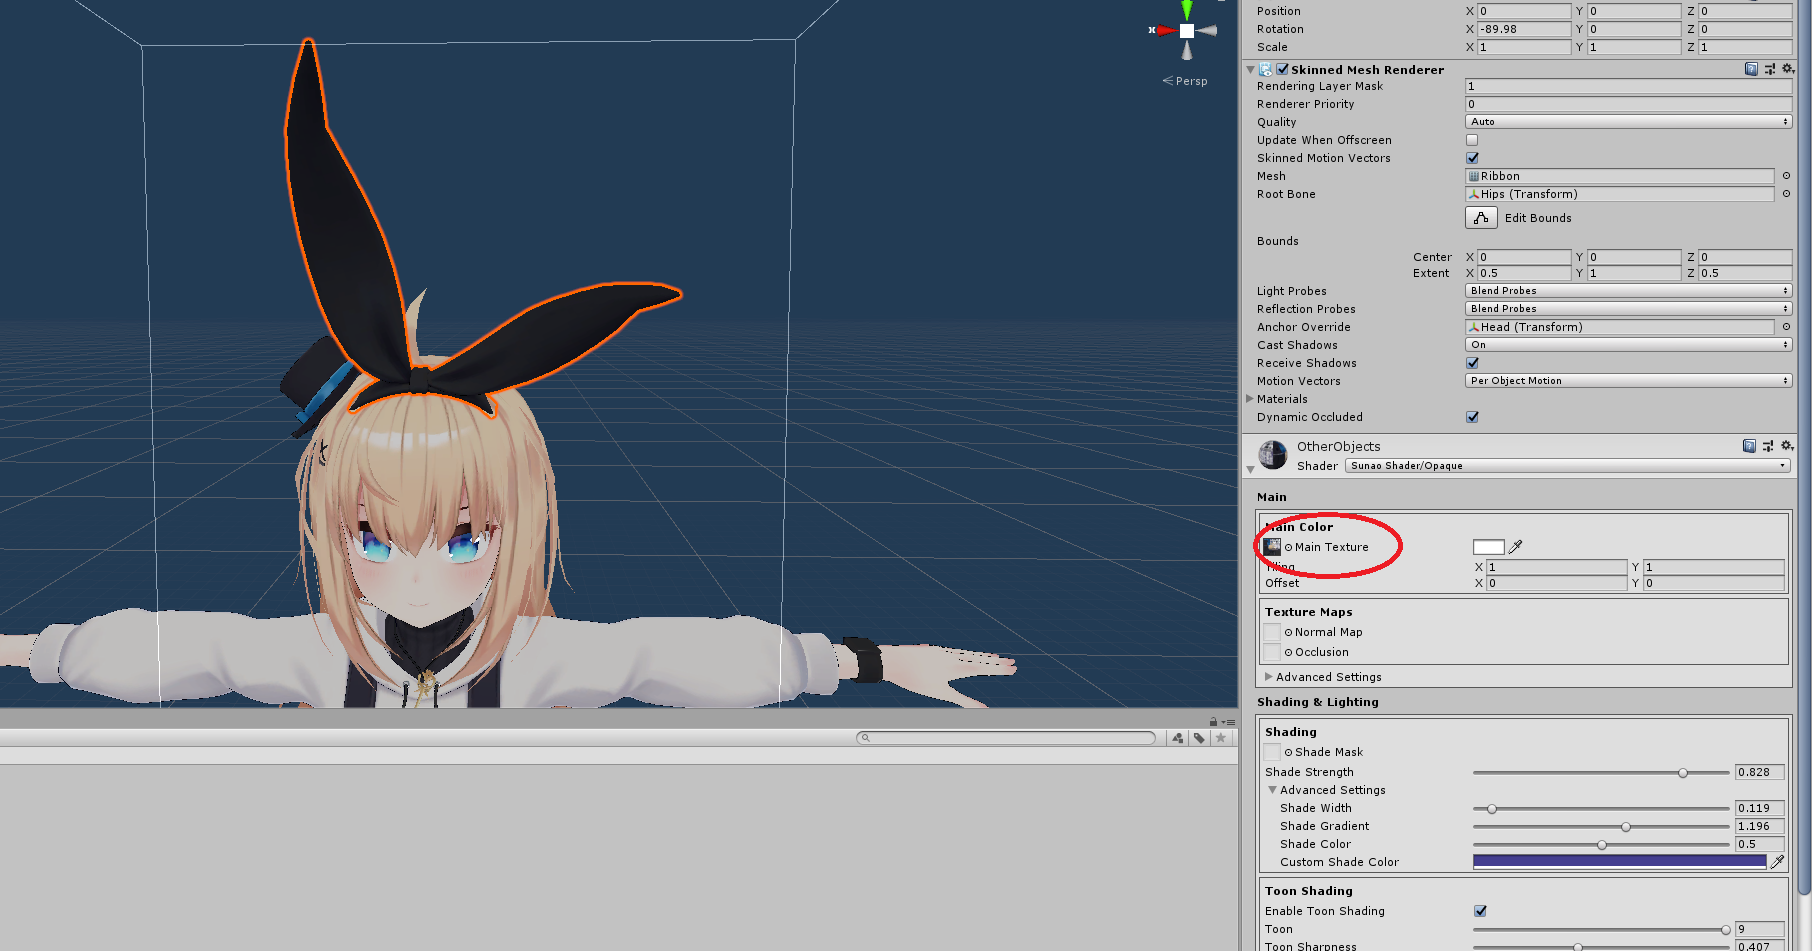Screen dimensions: 1812x951
Task: Toggle Receive Shadows checkbox
Action: coord(1472,363)
